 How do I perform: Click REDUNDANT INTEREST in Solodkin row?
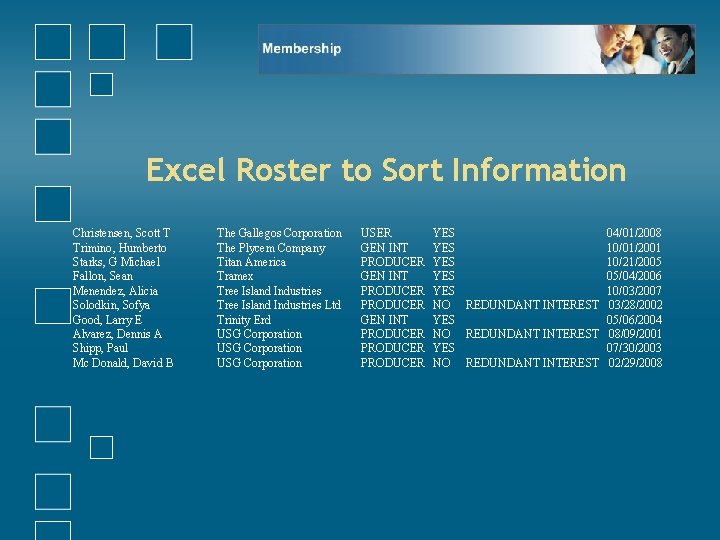pos(532,305)
